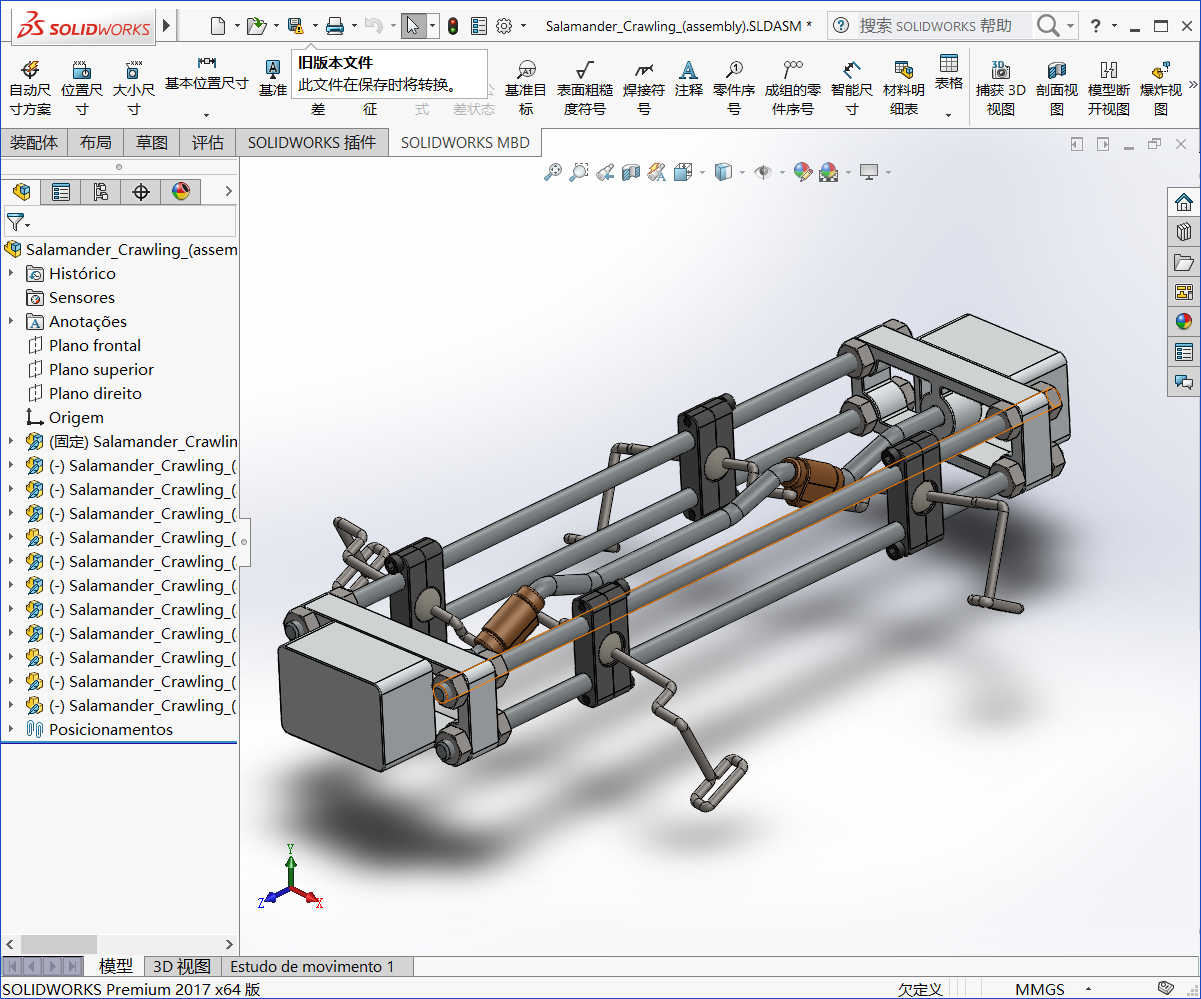The height and width of the screenshot is (999, 1201).
Task: Click the Open file folder icon
Action: click(x=256, y=26)
